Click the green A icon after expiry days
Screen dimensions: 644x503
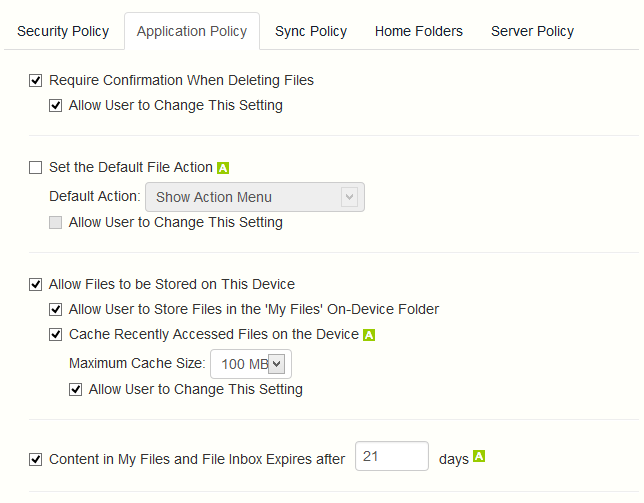click(479, 458)
